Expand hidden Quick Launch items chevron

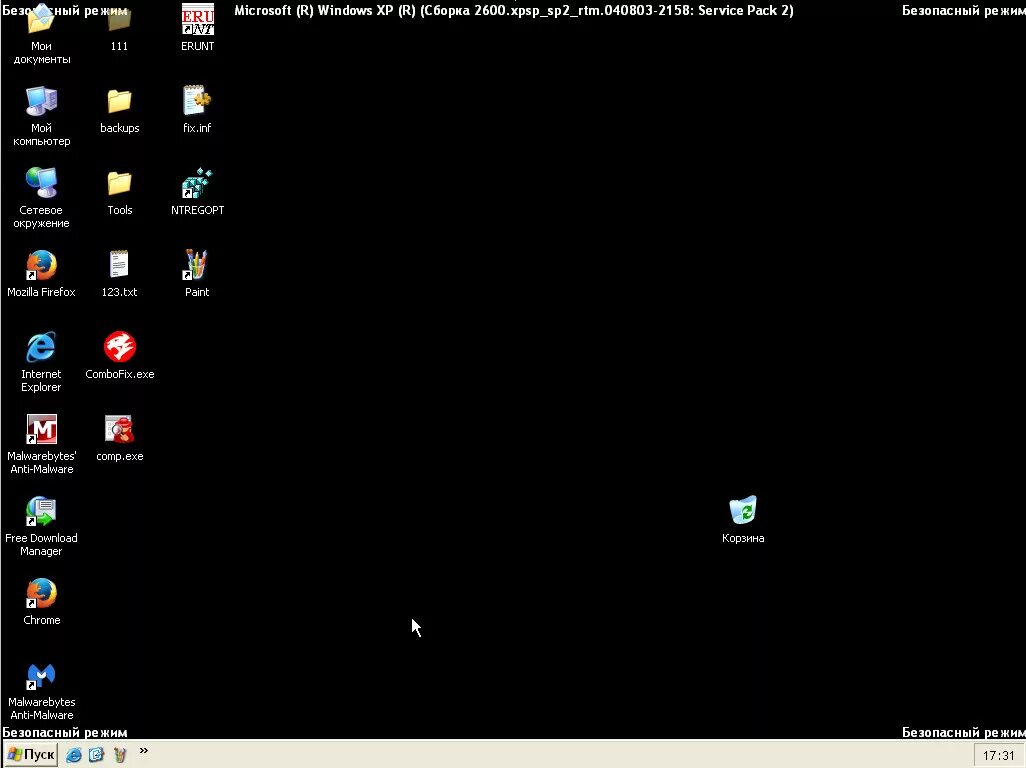[x=144, y=750]
